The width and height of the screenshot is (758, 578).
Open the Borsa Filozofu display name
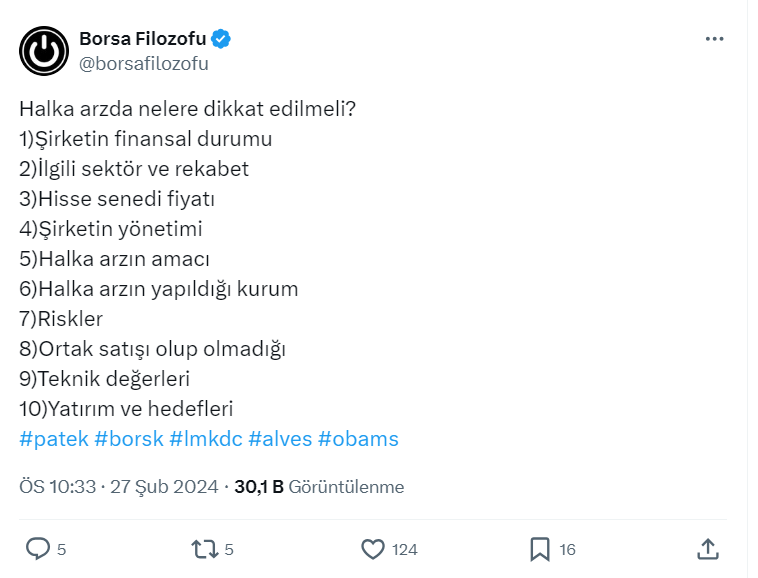pyautogui.click(x=142, y=39)
